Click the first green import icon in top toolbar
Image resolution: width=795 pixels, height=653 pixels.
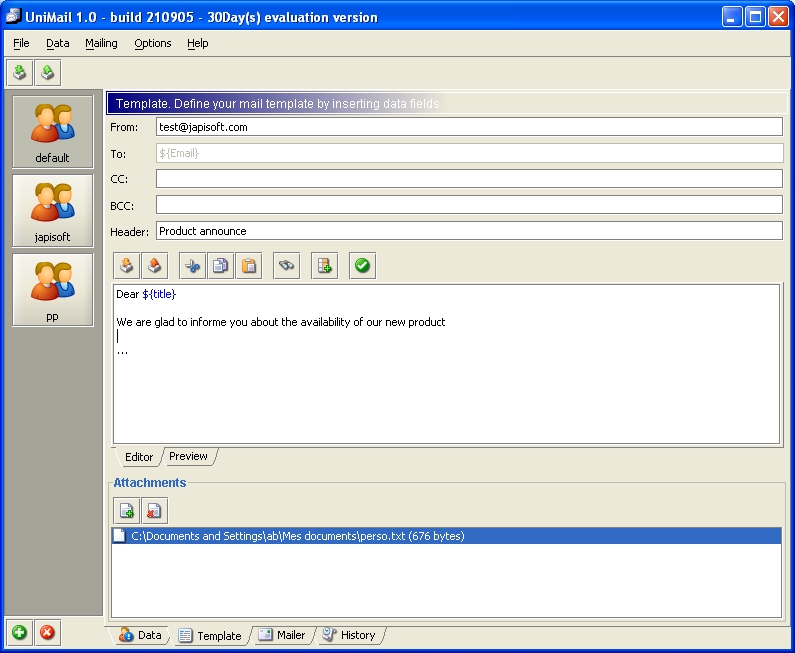tap(20, 72)
